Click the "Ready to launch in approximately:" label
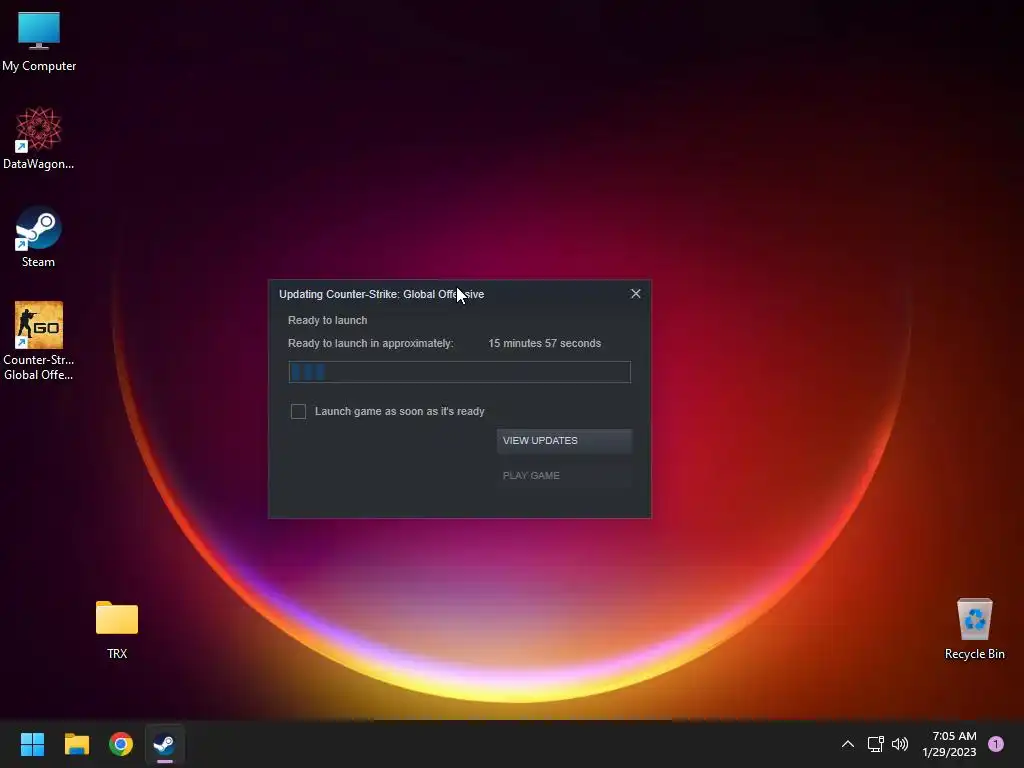This screenshot has height=768, width=1024. coord(370,344)
